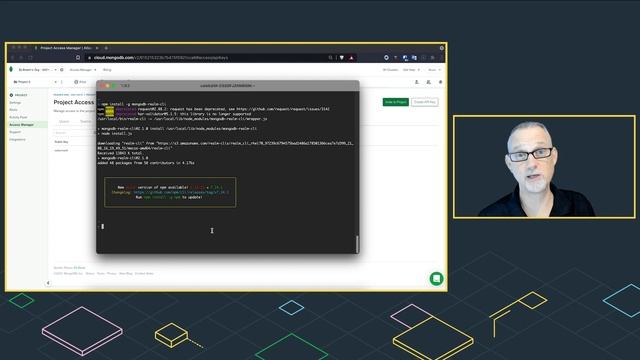Image resolution: width=640 pixels, height=360 pixels.
Task: Expand the Get Help dropdown
Action: [411, 70]
